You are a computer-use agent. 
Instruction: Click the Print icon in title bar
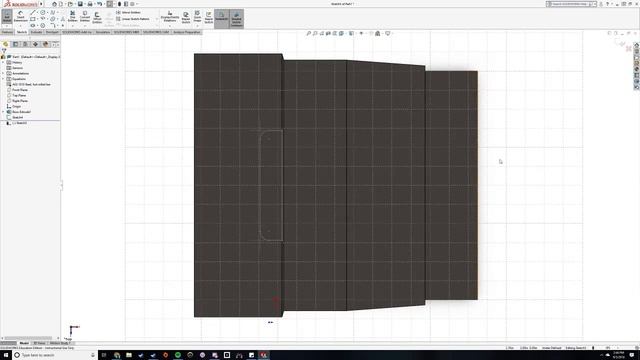point(90,4)
